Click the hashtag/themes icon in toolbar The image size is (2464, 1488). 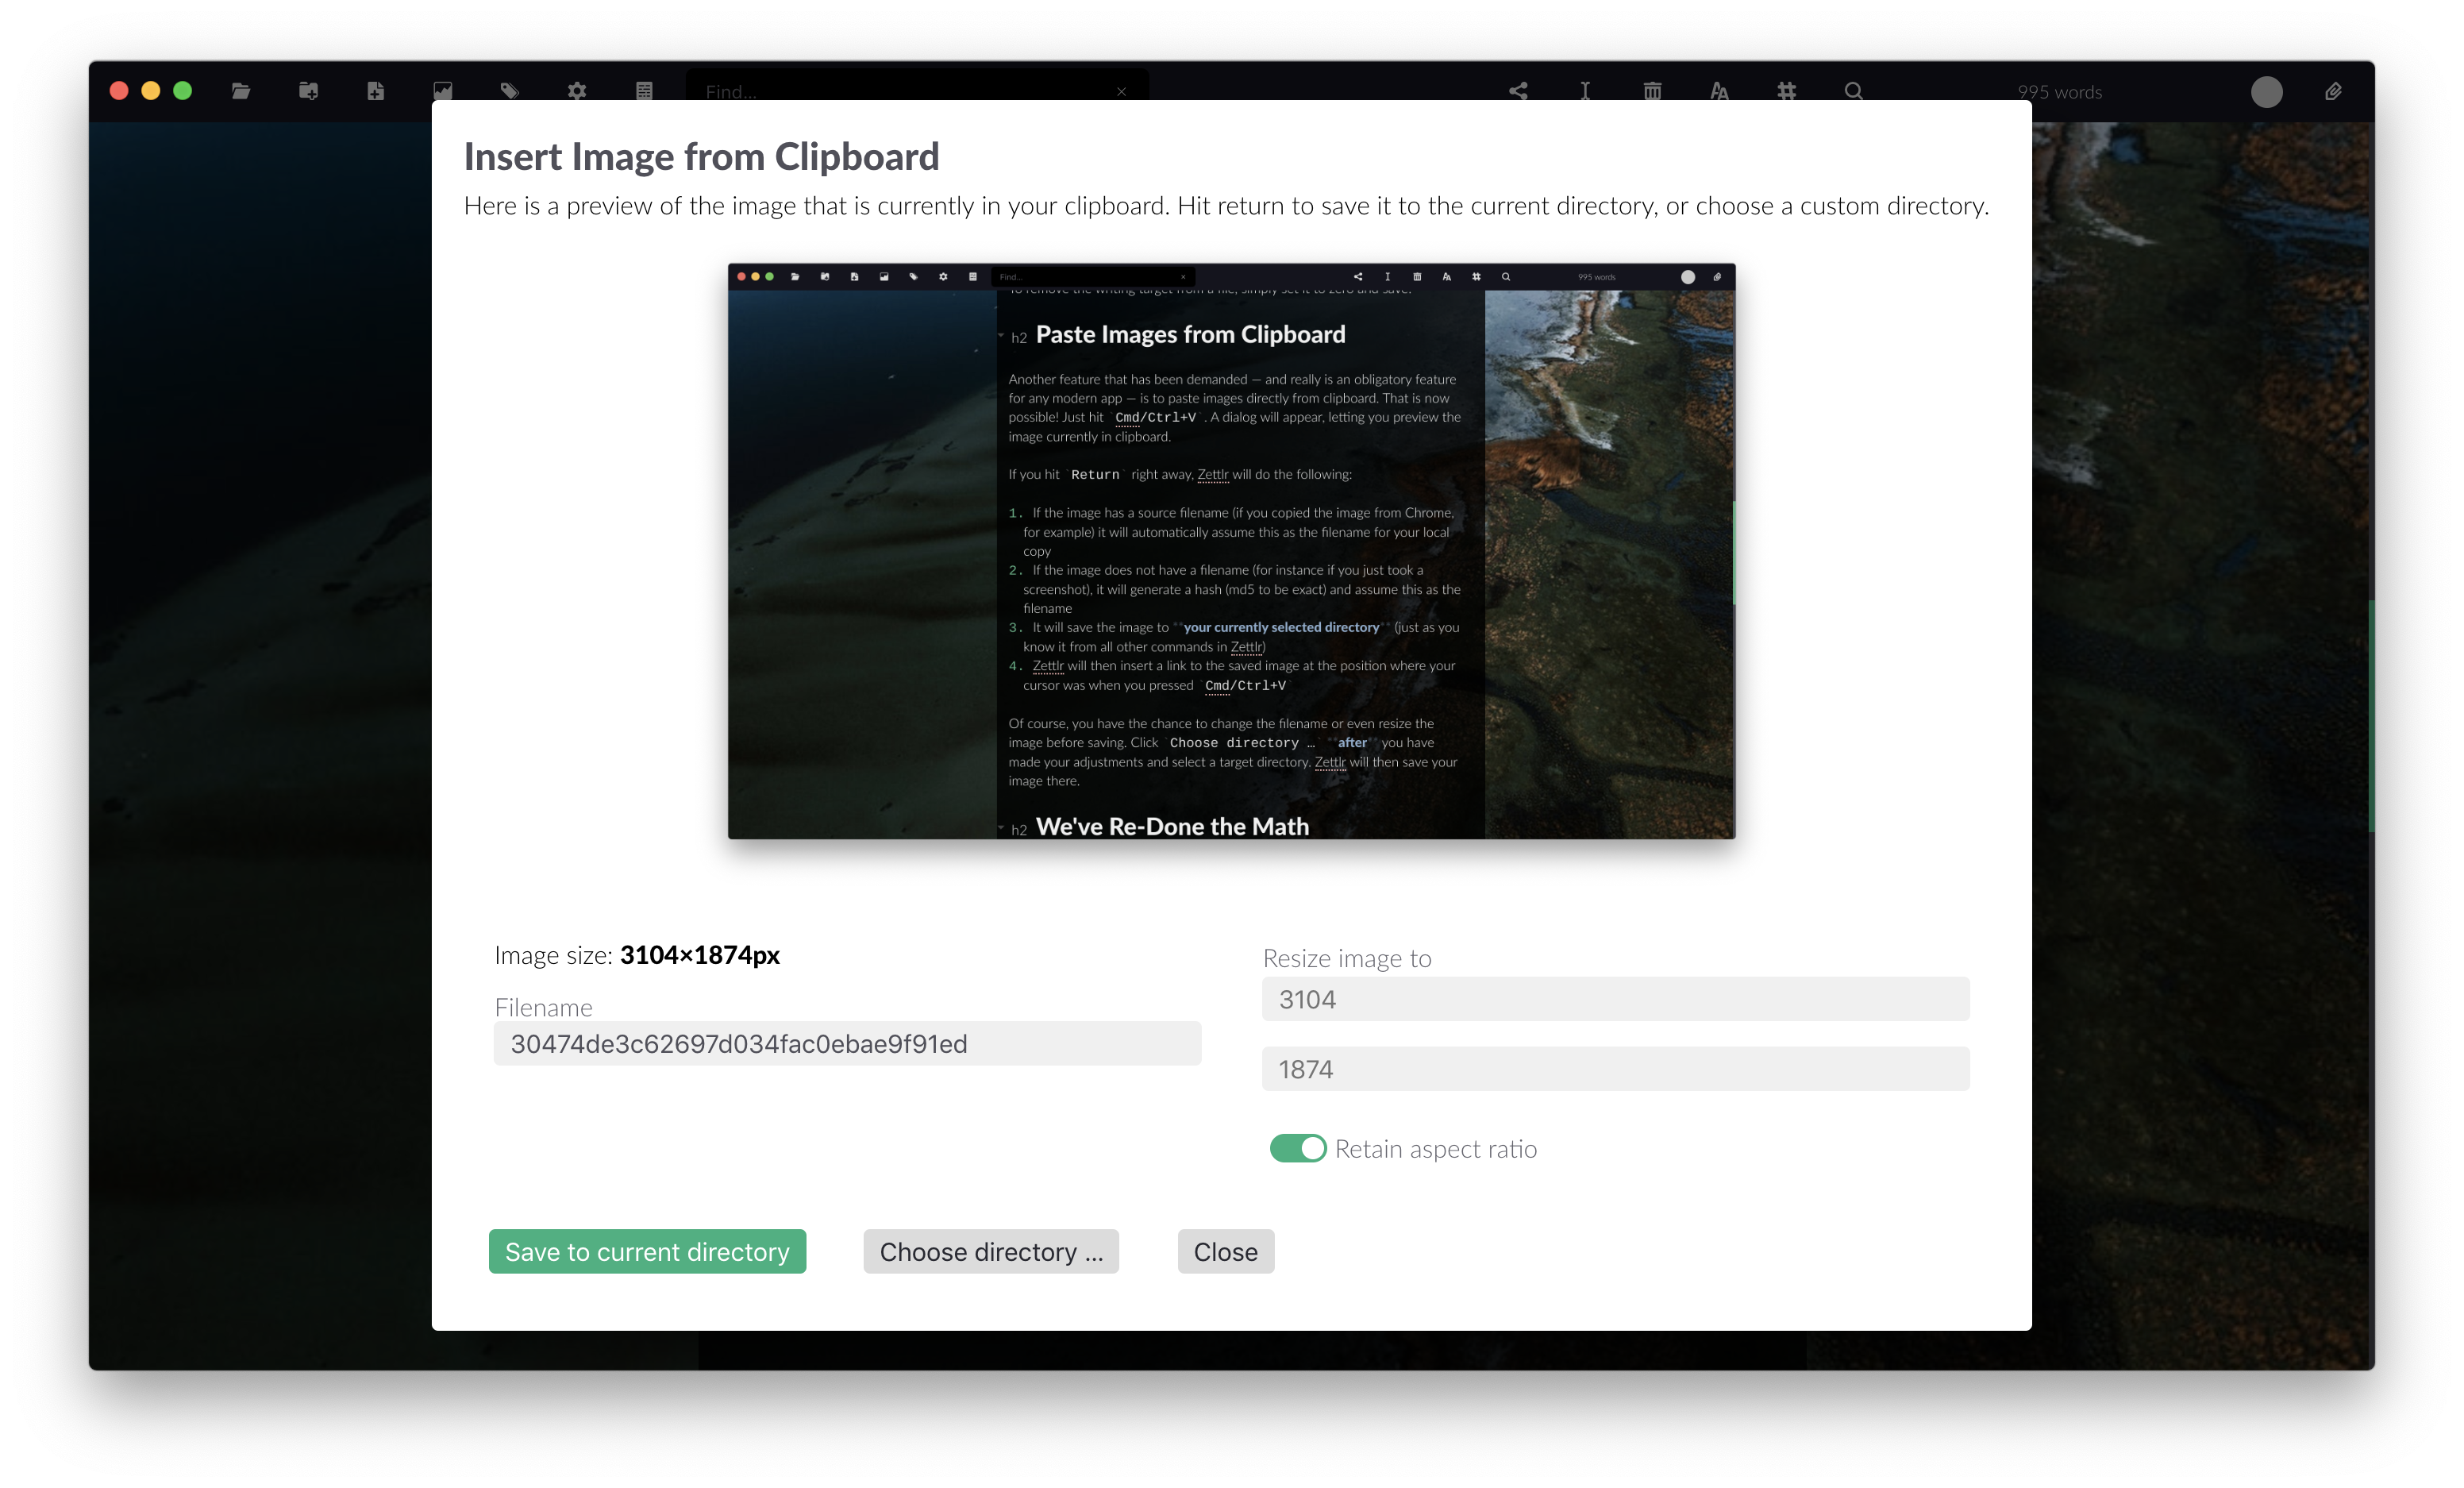click(1788, 90)
